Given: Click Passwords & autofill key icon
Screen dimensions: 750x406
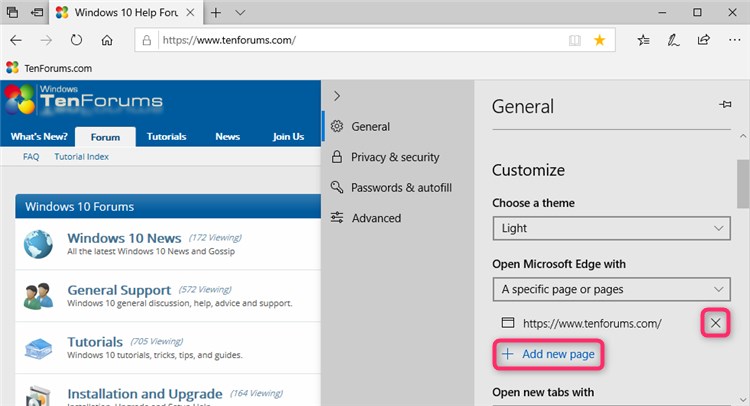Looking at the screenshot, I should tap(337, 187).
